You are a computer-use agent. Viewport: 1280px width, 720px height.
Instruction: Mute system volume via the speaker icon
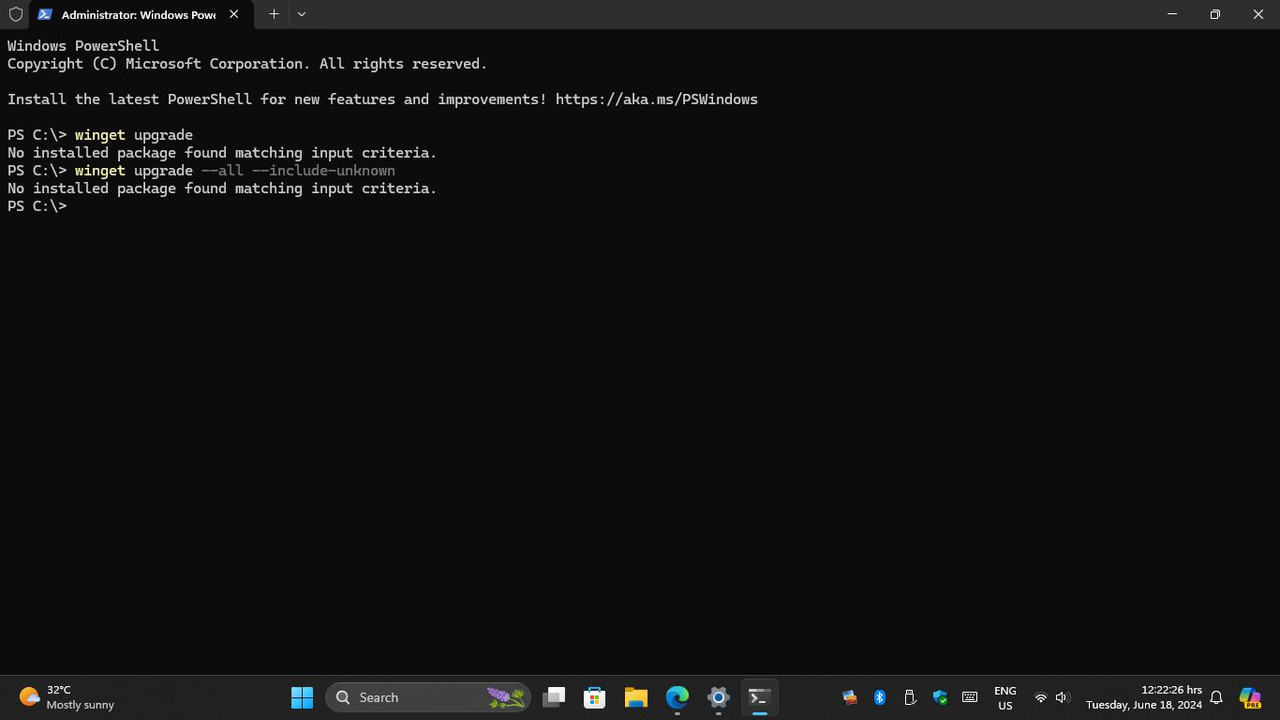coord(1061,697)
